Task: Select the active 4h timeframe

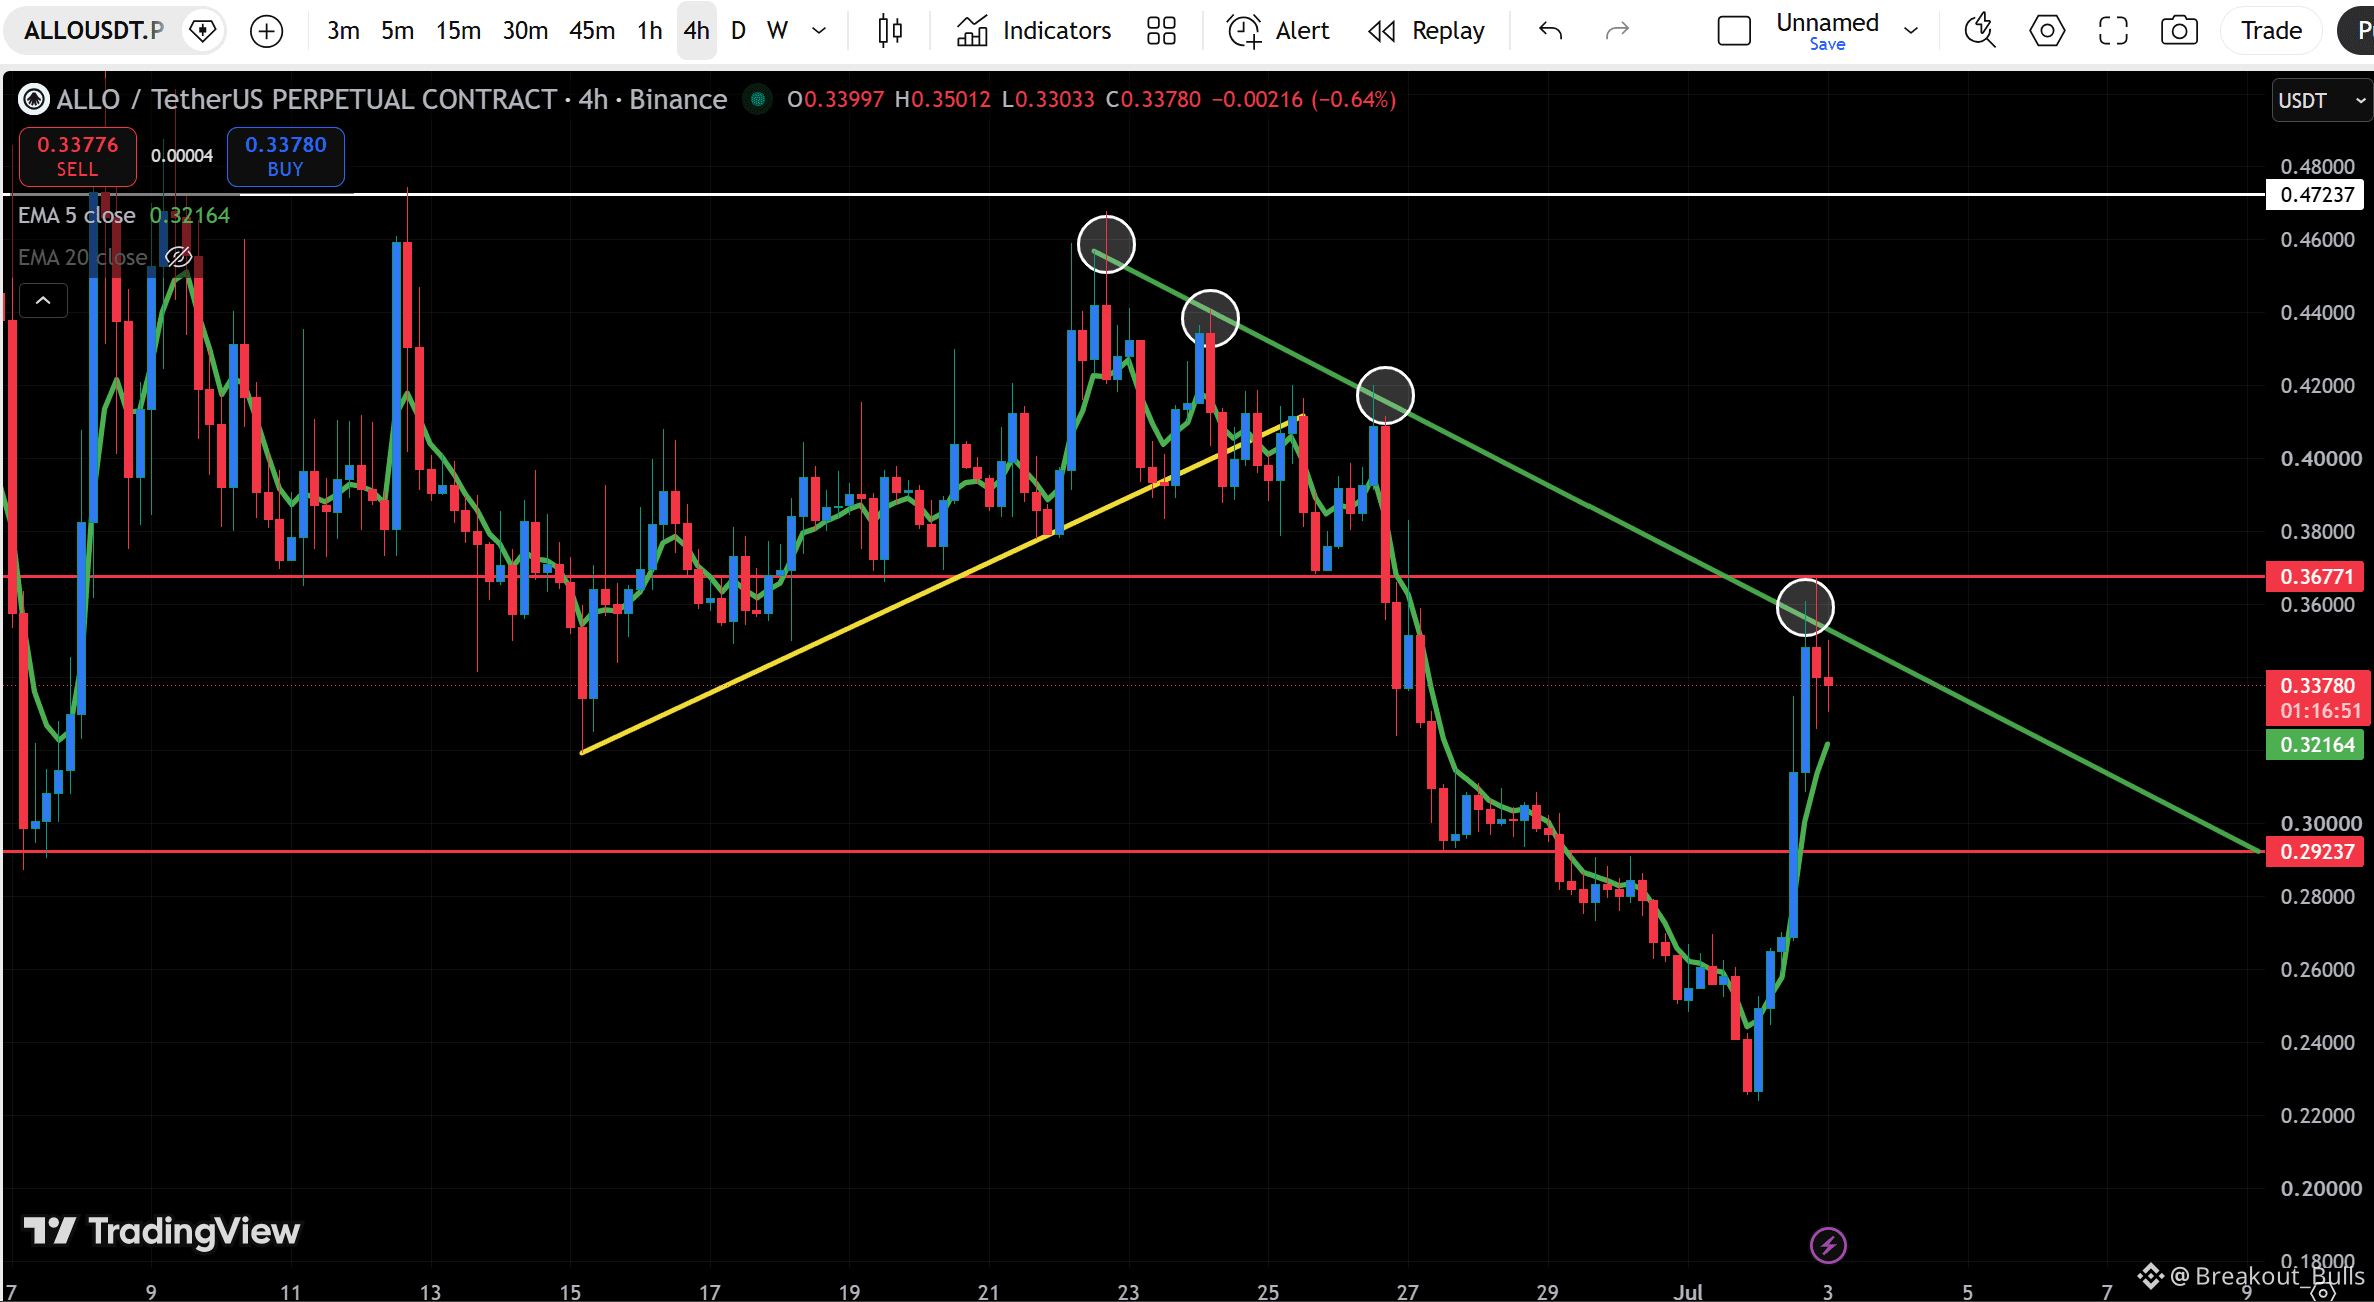Action: point(697,31)
